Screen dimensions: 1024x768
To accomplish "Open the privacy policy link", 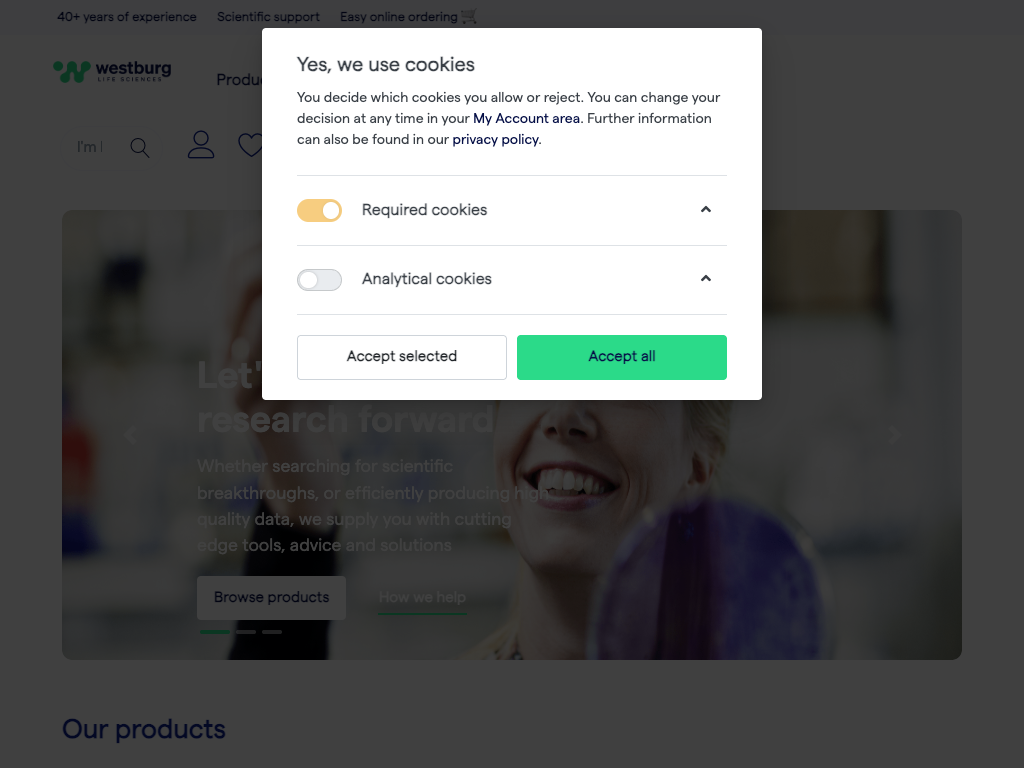I will 495,140.
